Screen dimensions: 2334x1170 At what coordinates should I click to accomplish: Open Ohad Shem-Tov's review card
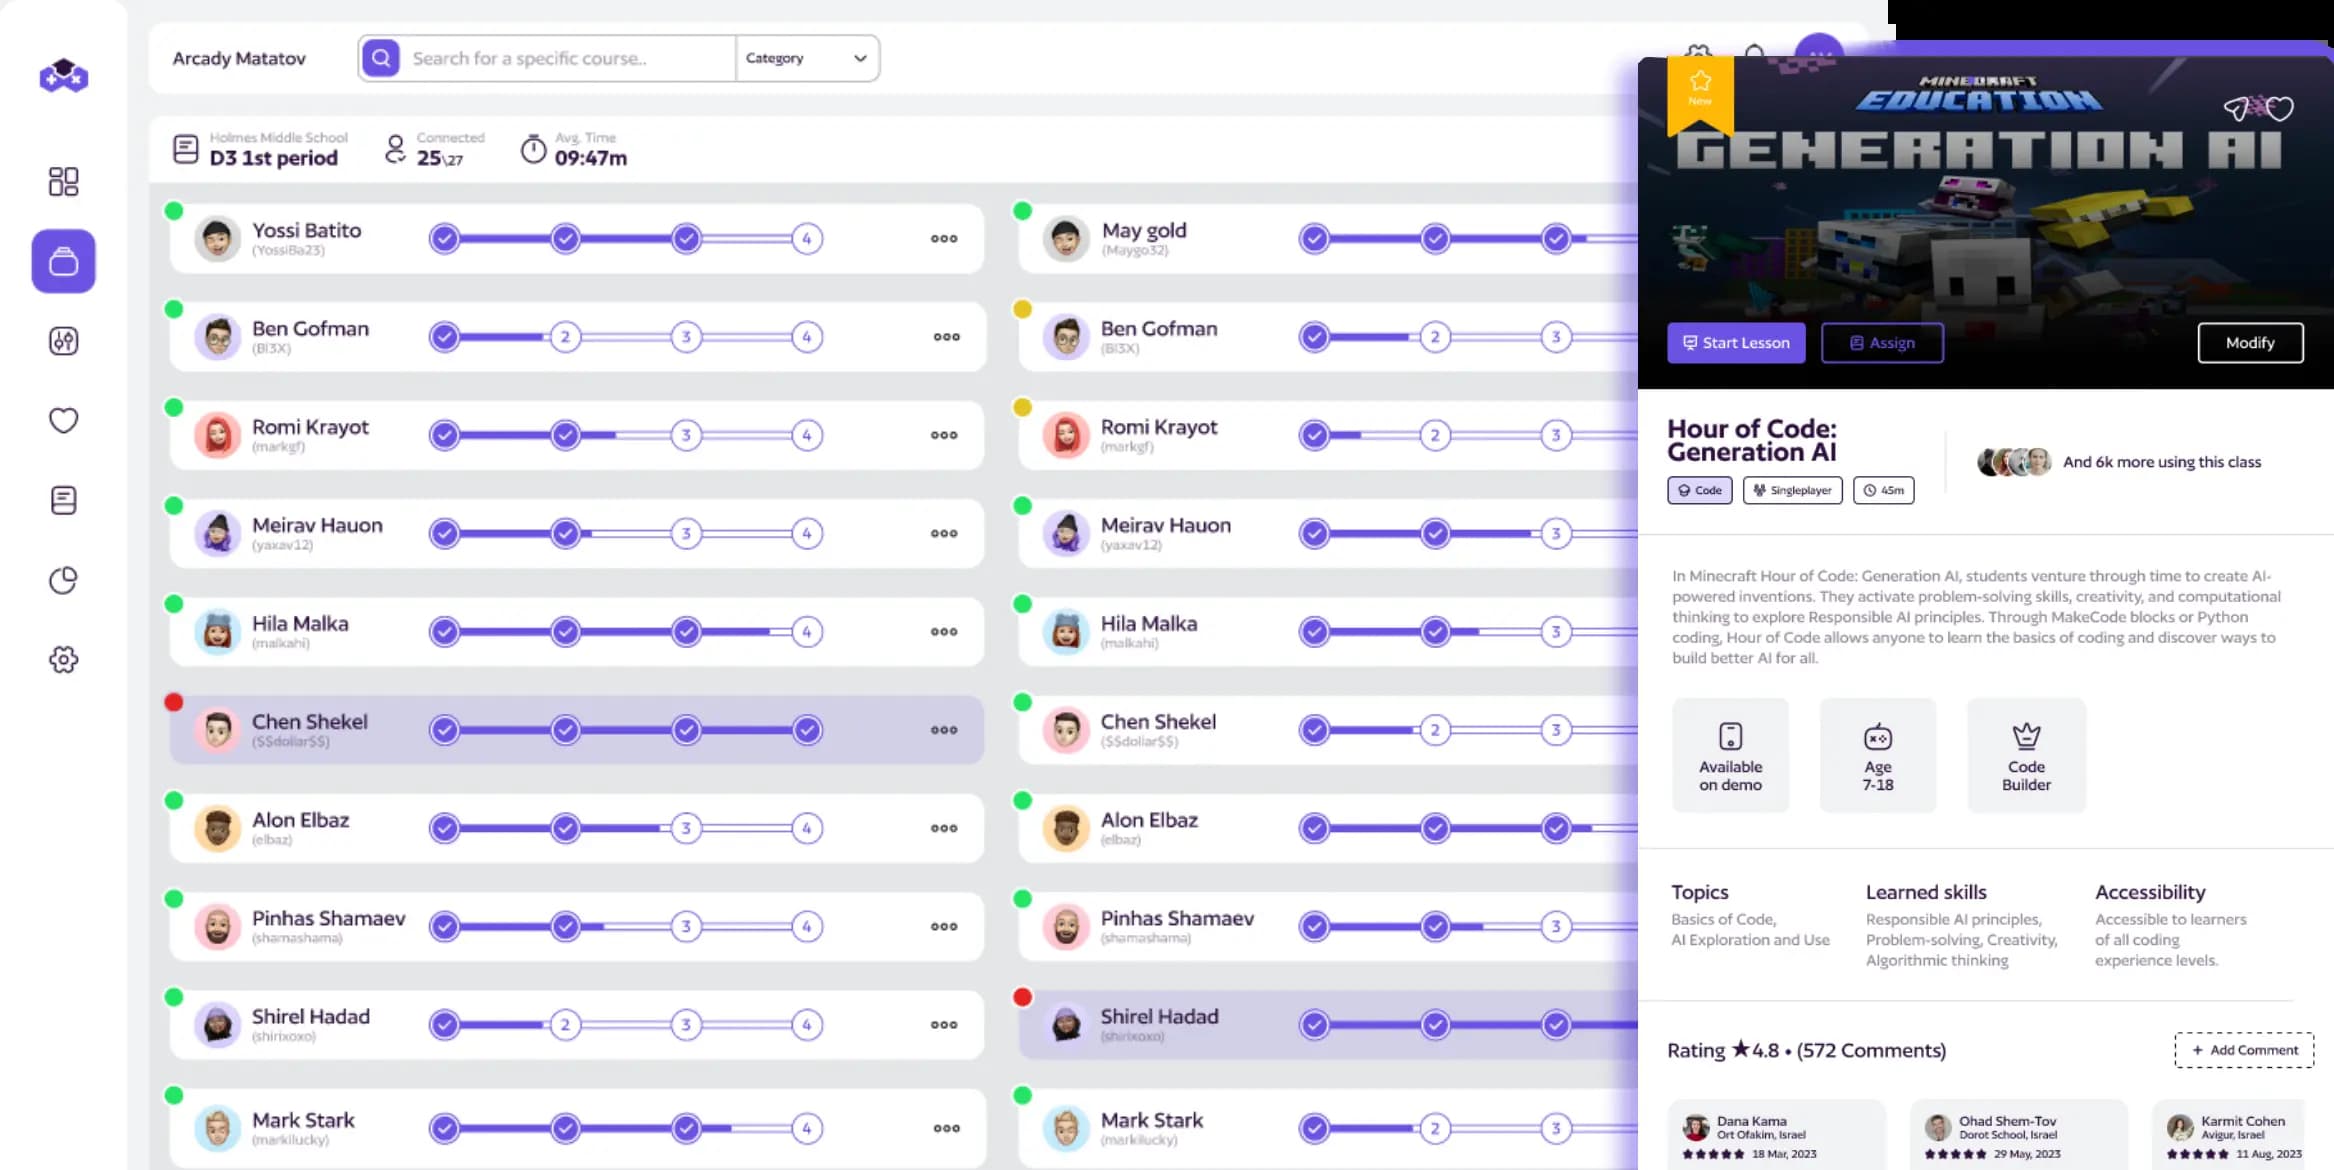point(2019,1135)
